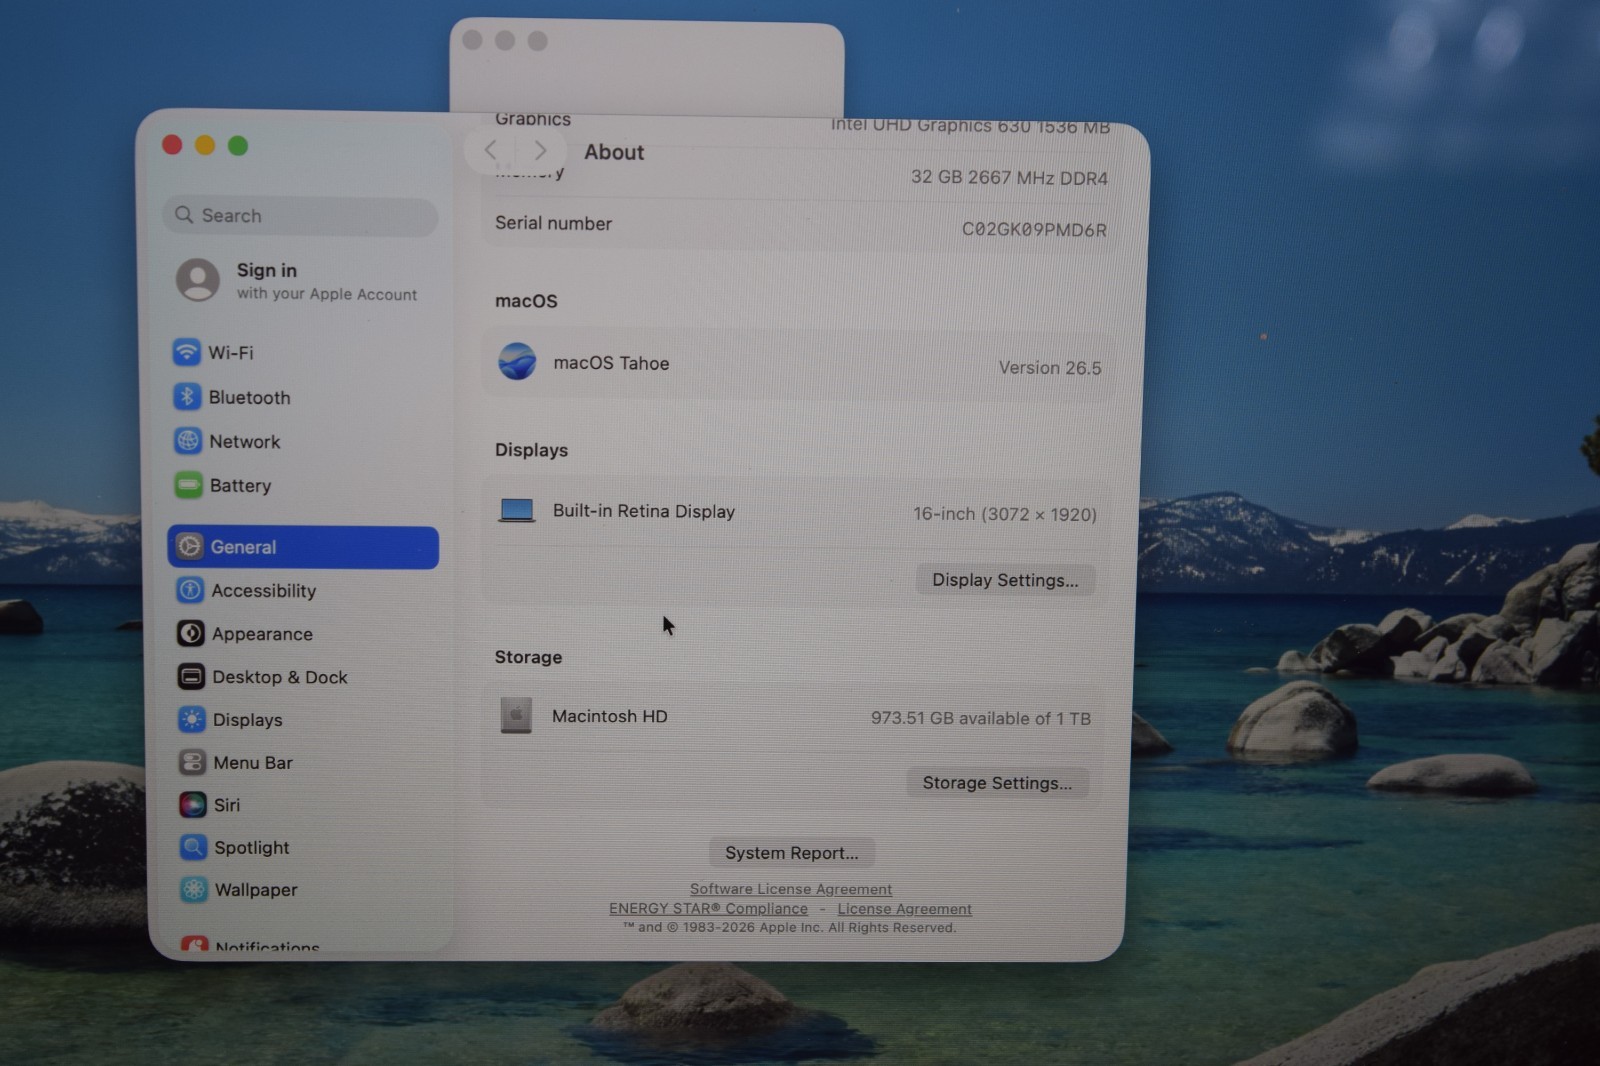Click the Siri sidebar icon
Screen dimensions: 1600x1066
(x=193, y=804)
